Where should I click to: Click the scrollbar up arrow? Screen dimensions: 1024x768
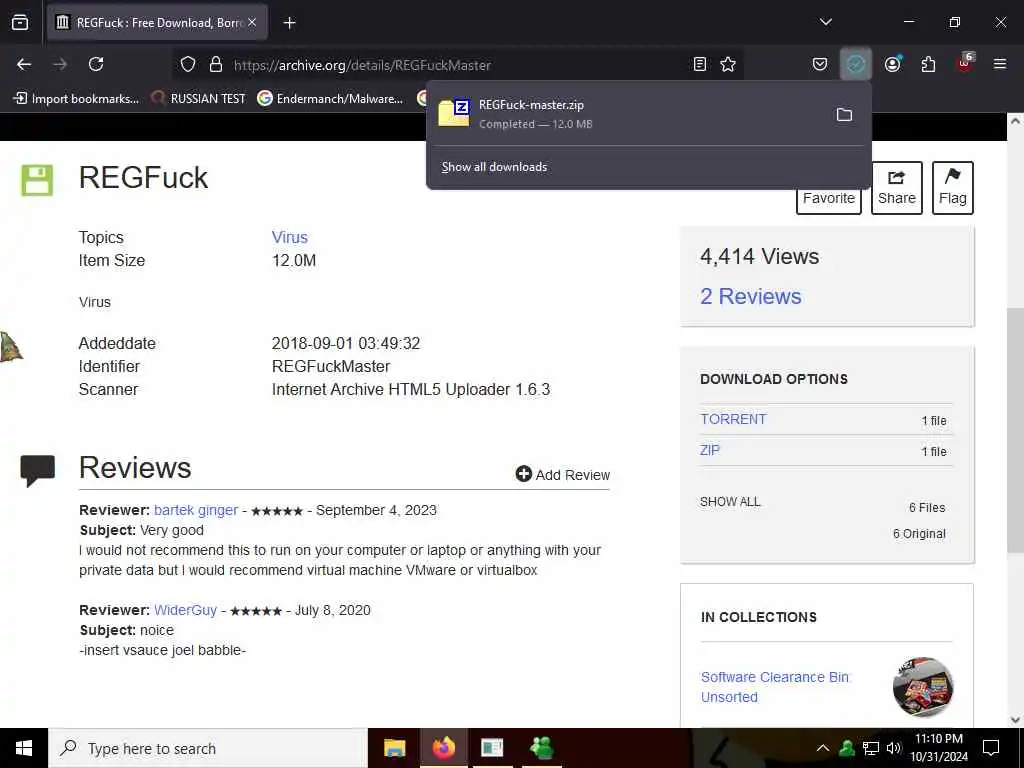(1016, 121)
